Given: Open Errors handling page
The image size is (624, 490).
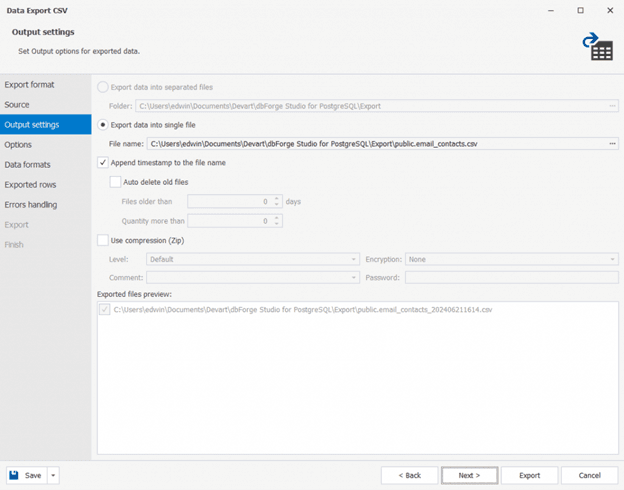Looking at the screenshot, I should point(31,205).
